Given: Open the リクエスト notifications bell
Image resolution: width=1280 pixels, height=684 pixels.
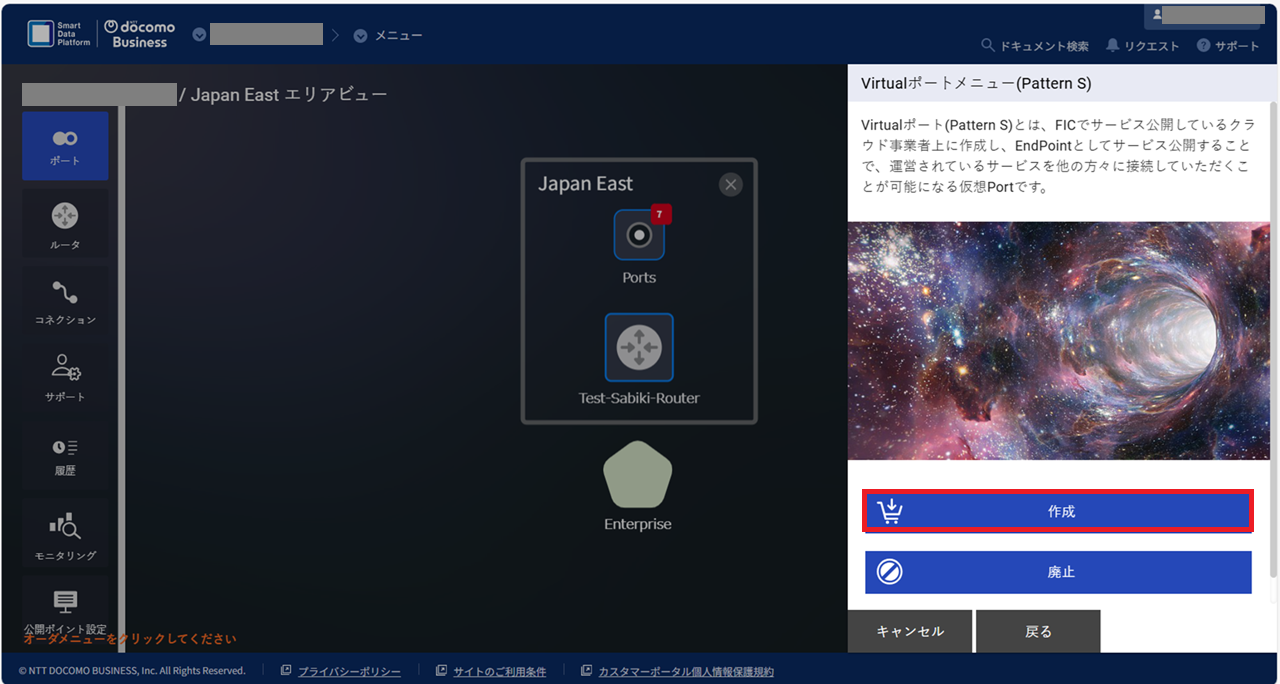Looking at the screenshot, I should click(x=1142, y=46).
